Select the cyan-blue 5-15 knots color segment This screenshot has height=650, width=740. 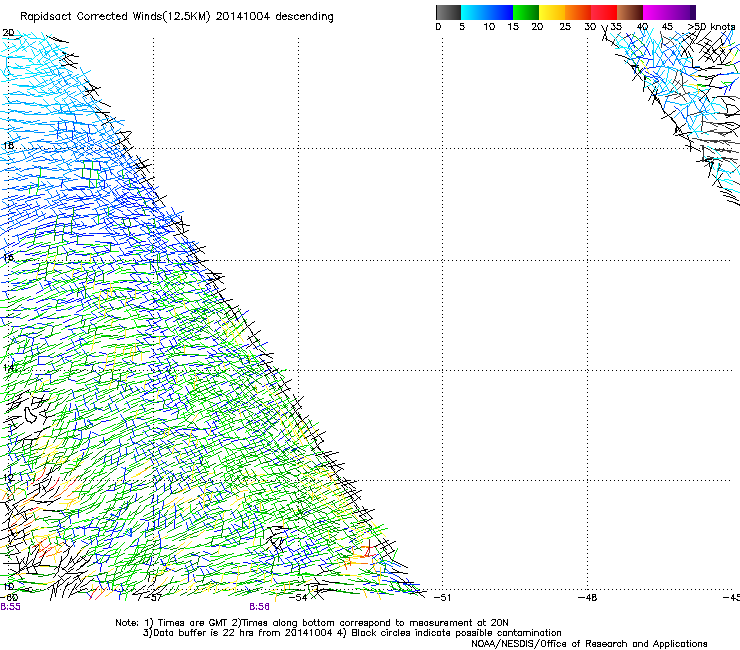[487, 12]
